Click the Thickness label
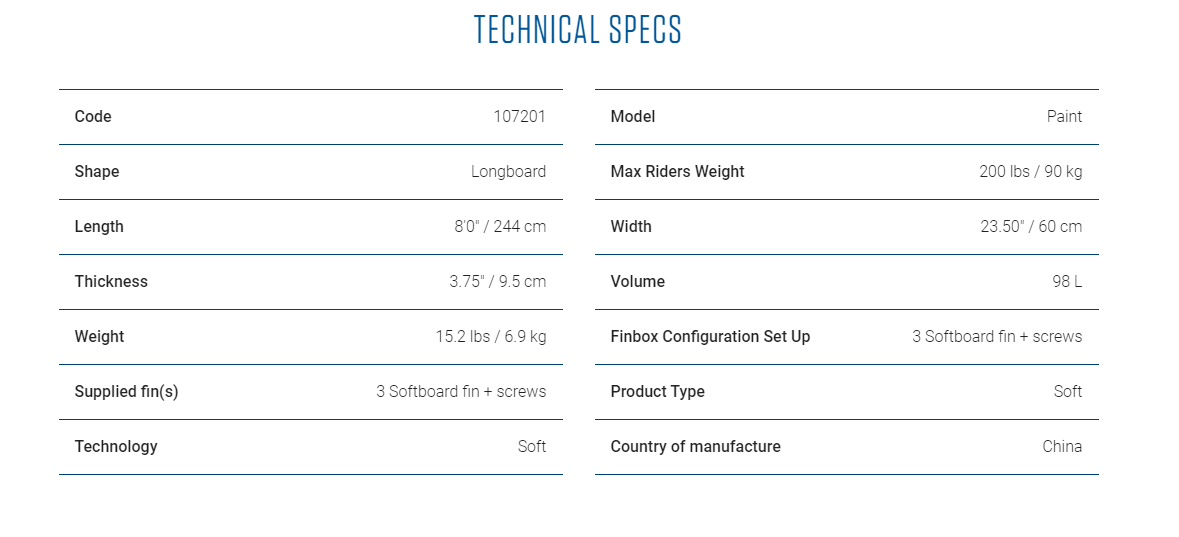Image resolution: width=1179 pixels, height=537 pixels. [x=111, y=281]
